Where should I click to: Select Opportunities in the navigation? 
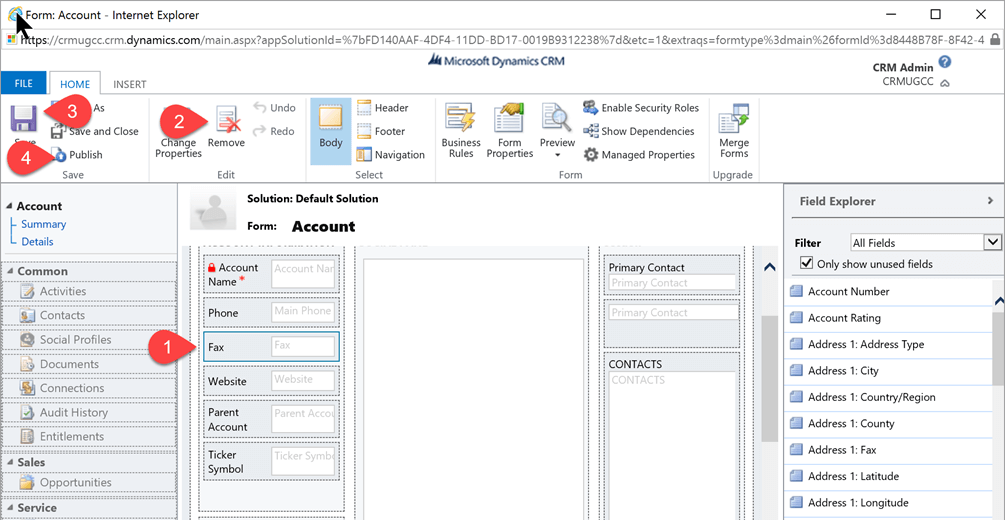90,482
